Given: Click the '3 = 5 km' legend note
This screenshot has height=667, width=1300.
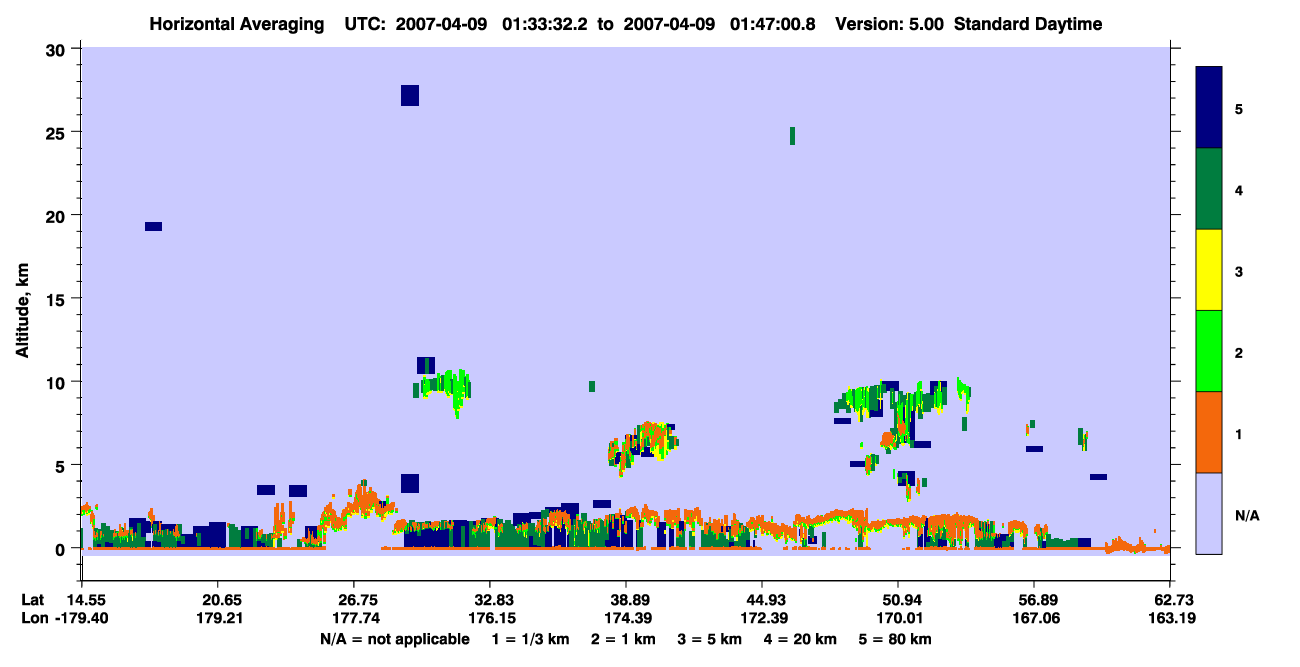Looking at the screenshot, I should click(711, 639).
